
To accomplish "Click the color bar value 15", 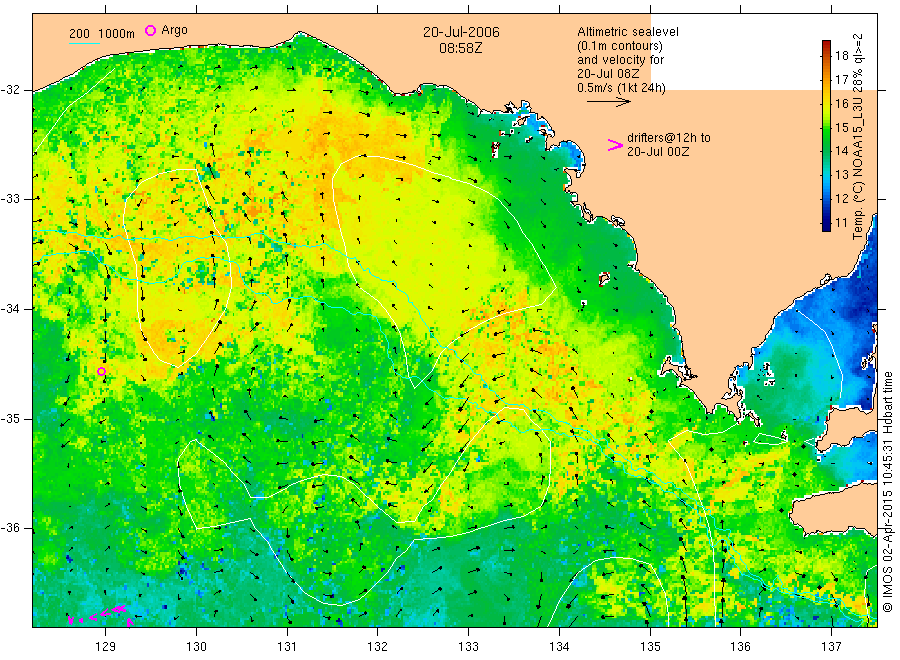I will click(841, 127).
